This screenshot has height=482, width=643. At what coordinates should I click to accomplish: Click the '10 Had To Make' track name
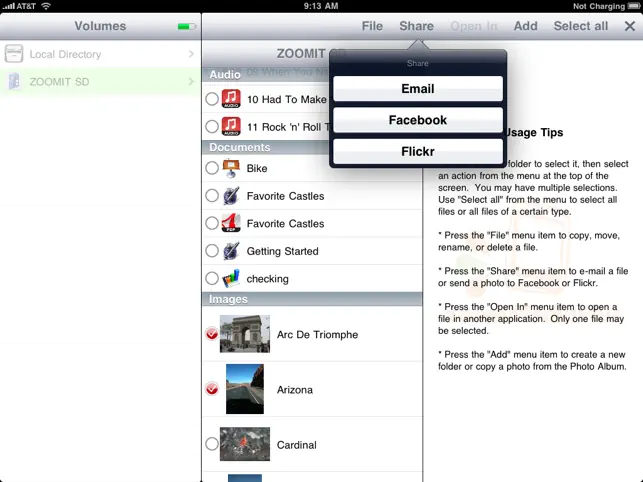pyautogui.click(x=287, y=99)
